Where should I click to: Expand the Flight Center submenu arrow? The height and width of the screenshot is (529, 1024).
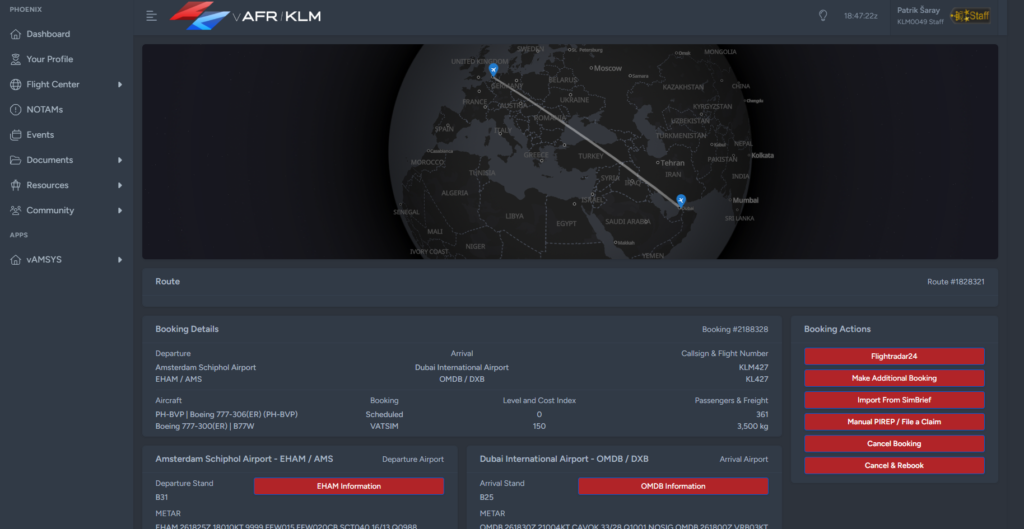click(120, 84)
